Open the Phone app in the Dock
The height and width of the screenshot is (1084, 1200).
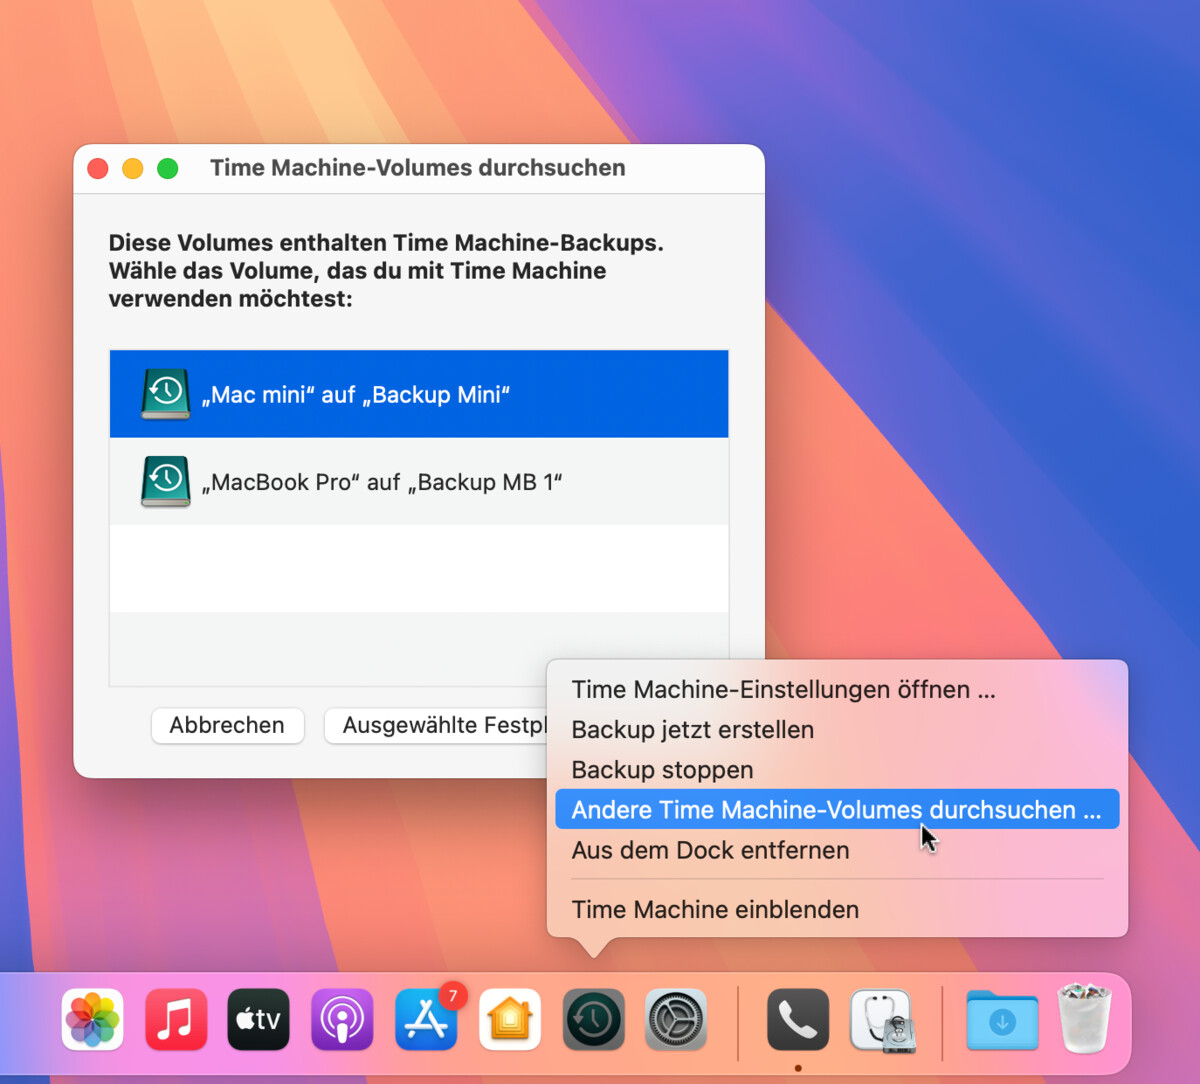point(797,1019)
